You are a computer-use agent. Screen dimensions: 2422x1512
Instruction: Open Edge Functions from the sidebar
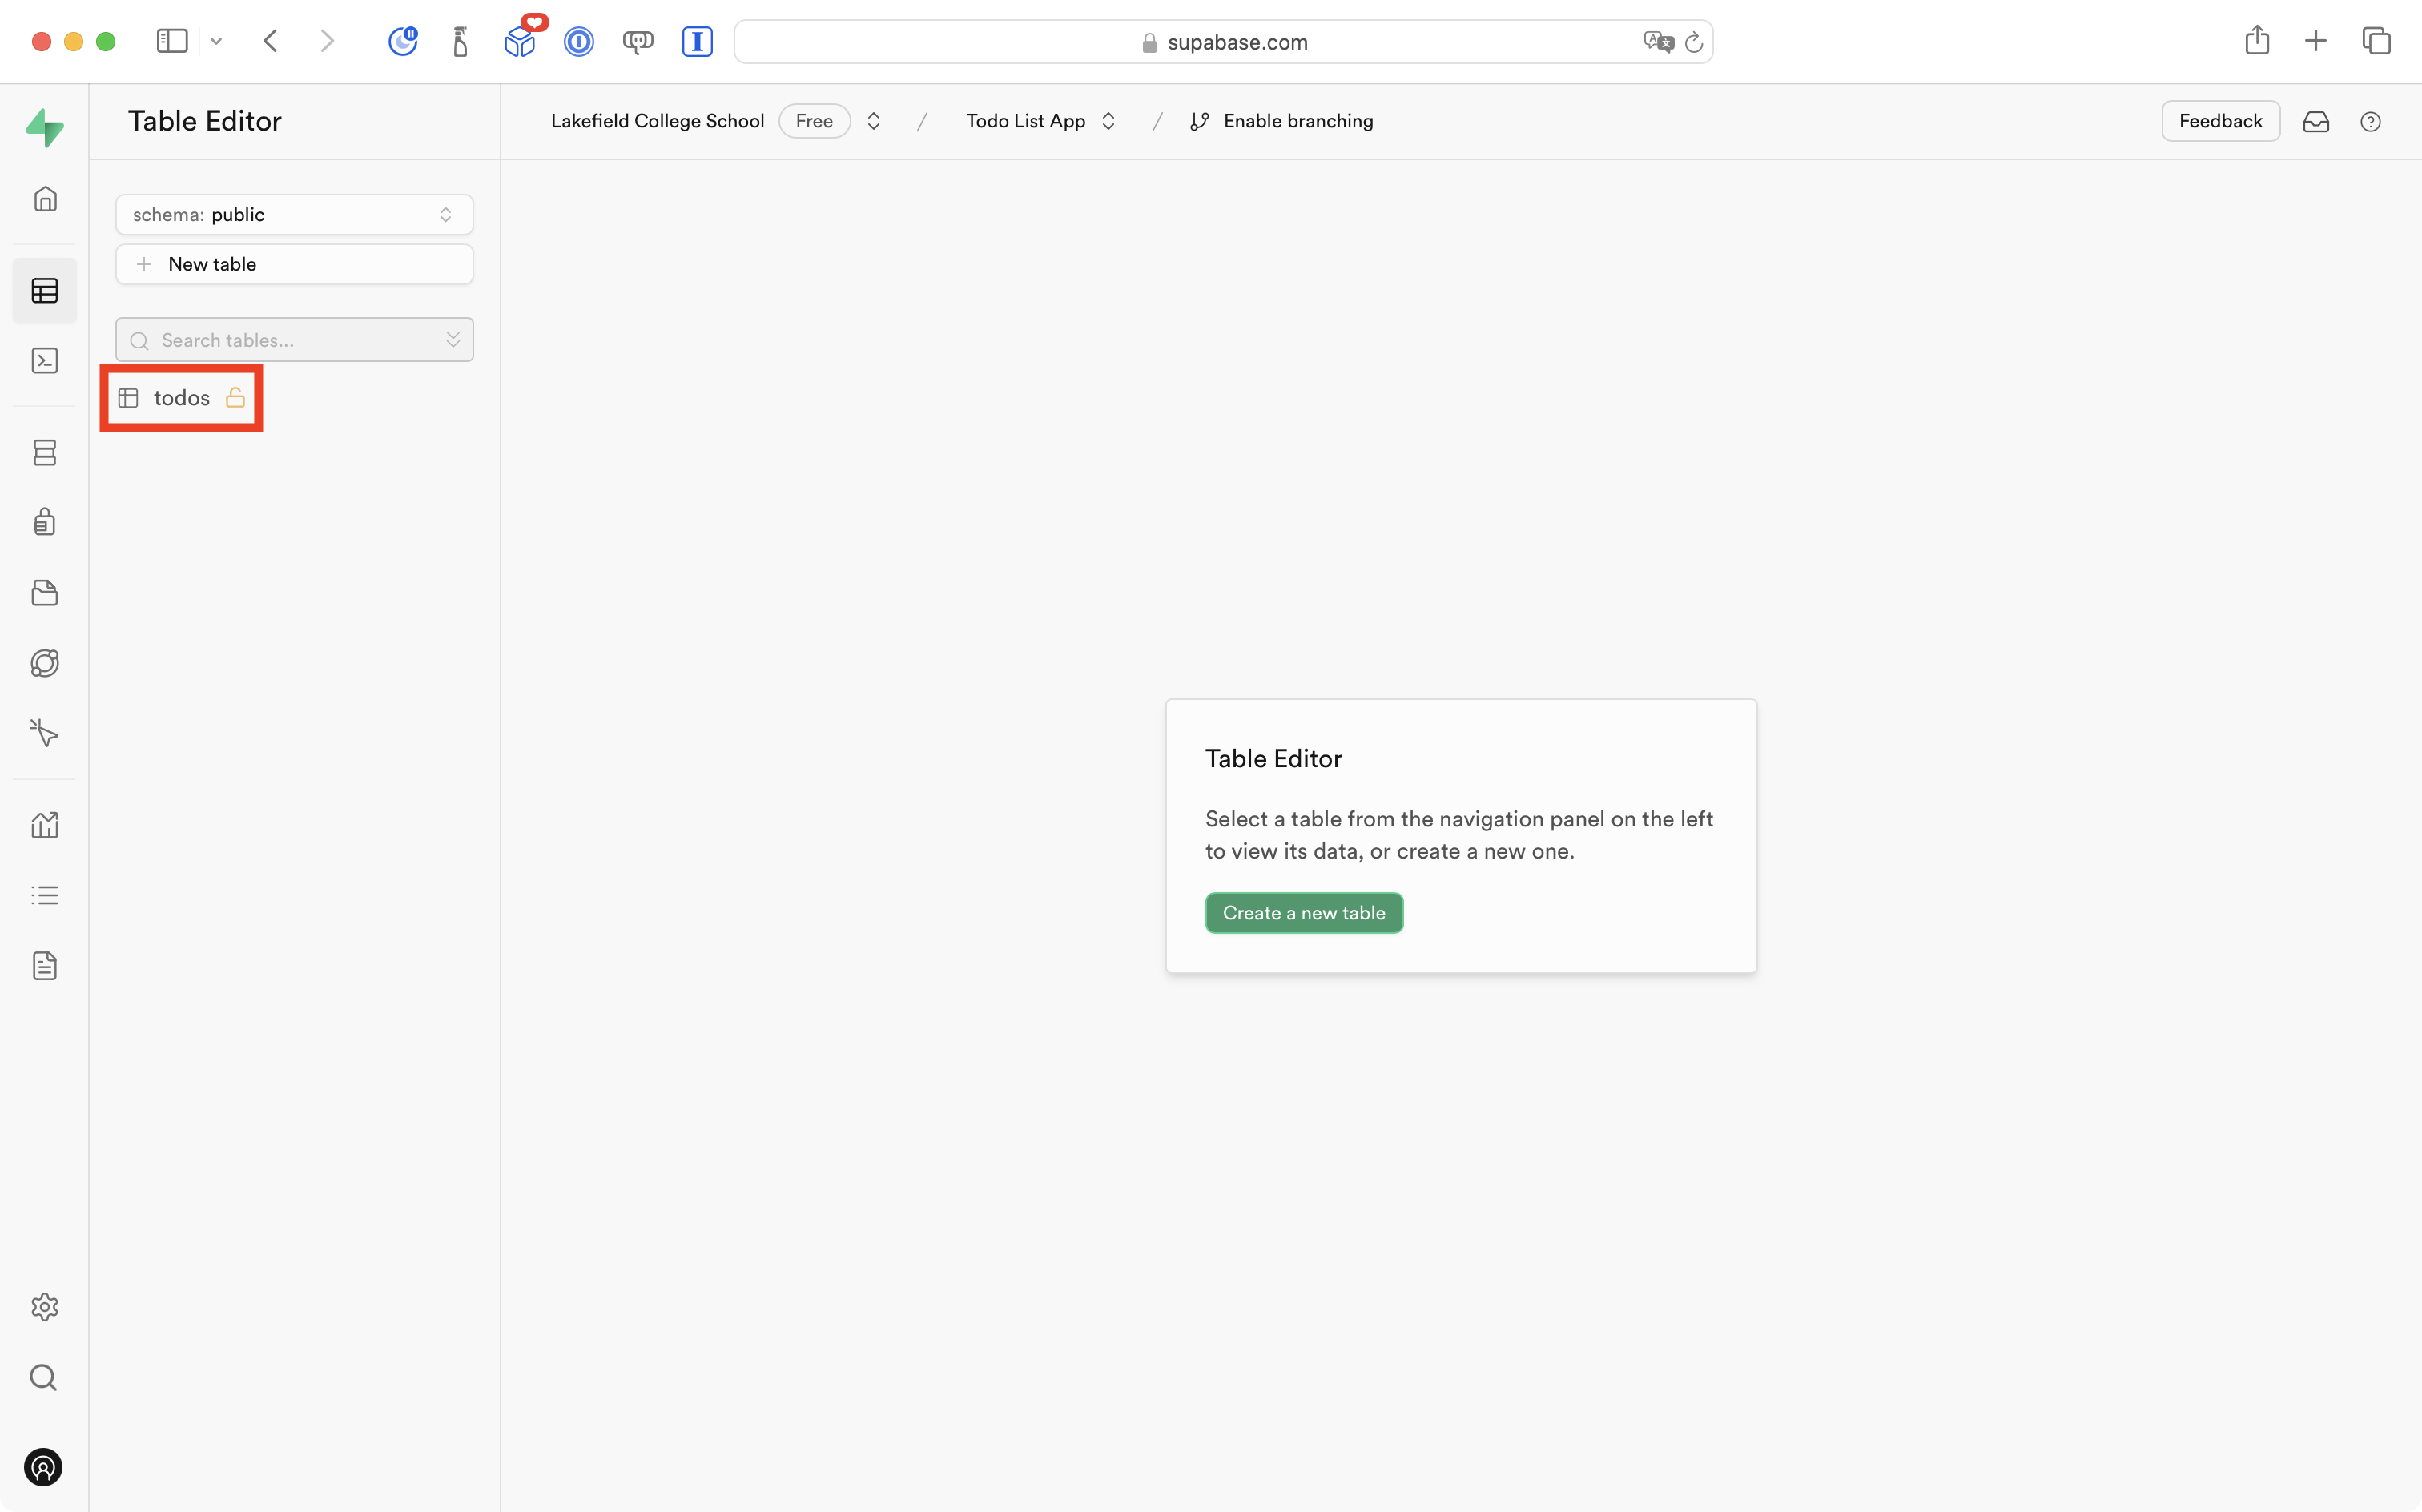45,733
